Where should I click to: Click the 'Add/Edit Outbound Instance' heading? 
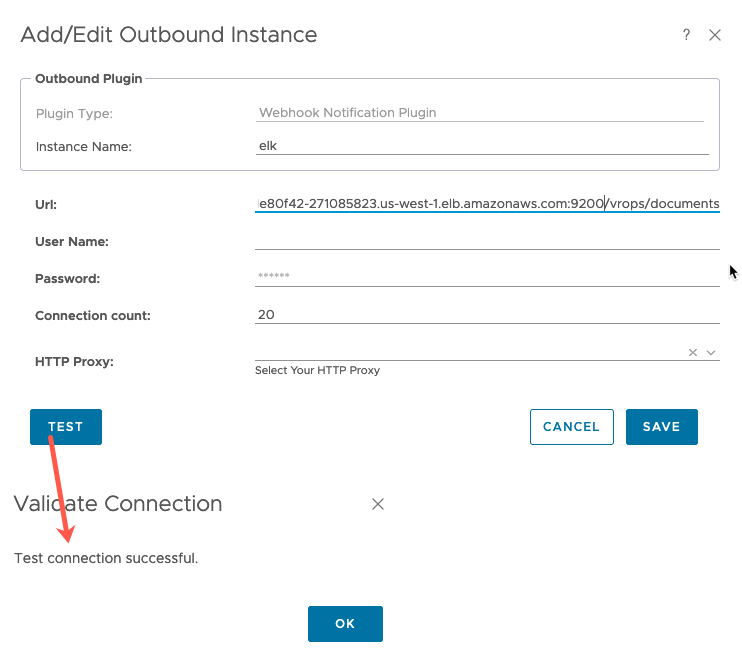tap(169, 35)
